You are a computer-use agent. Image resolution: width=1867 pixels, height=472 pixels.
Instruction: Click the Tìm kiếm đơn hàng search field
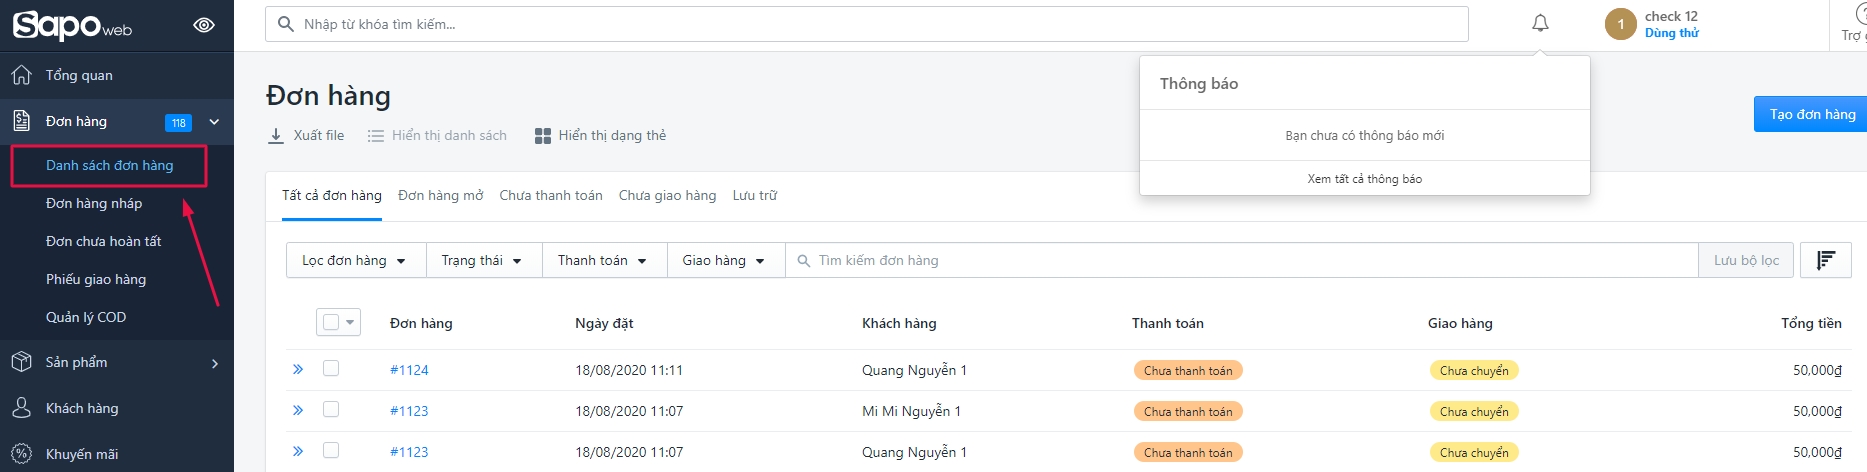[x=1240, y=260]
